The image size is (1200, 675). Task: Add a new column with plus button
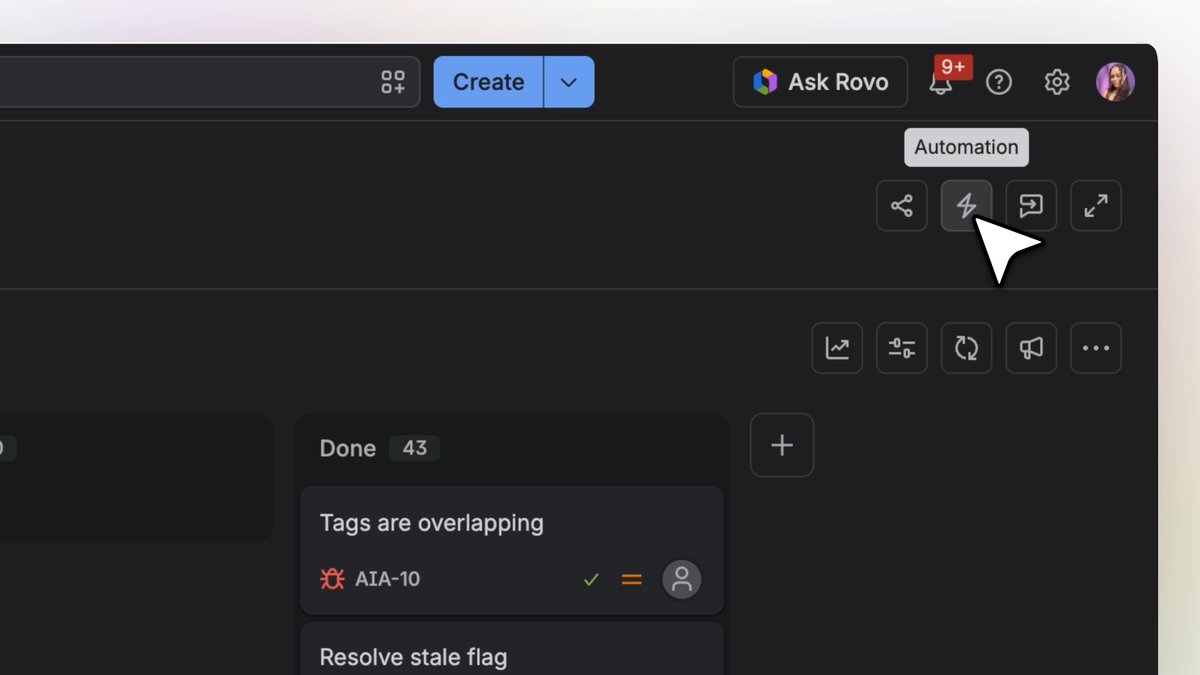(782, 445)
